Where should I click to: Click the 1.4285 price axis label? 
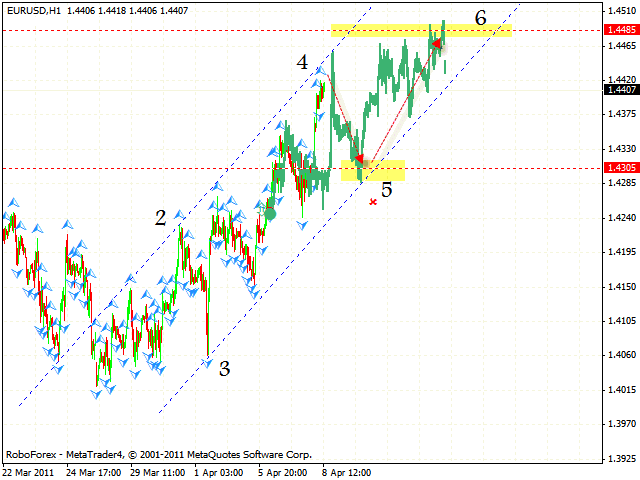(x=622, y=182)
